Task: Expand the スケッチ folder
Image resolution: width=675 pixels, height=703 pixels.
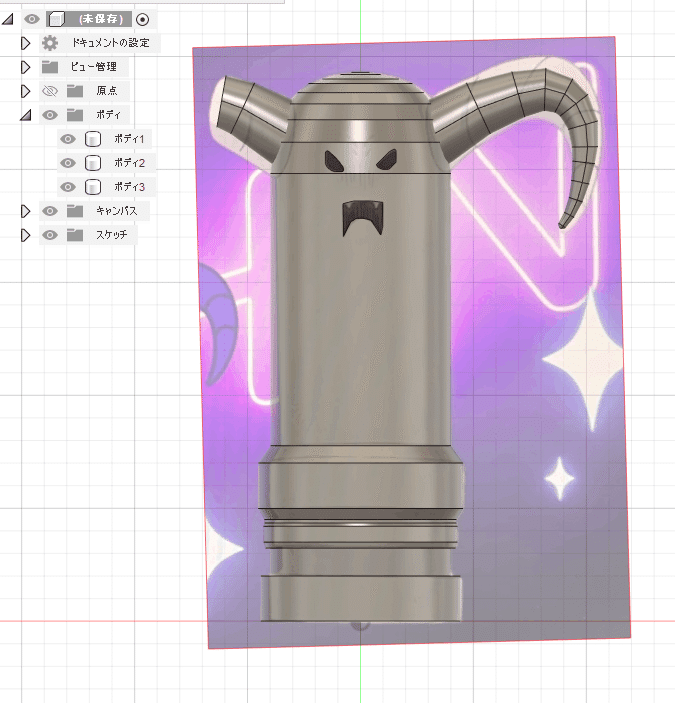Action: (26, 235)
